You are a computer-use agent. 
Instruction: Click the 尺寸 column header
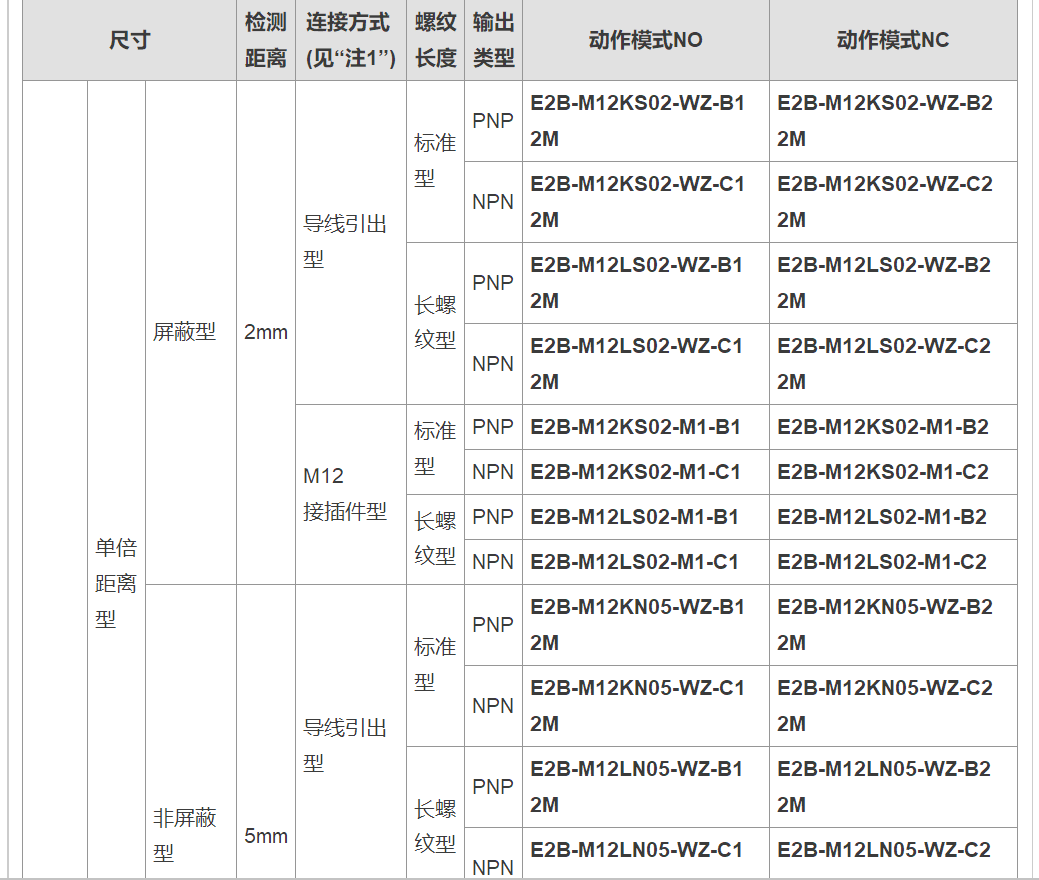tap(129, 40)
